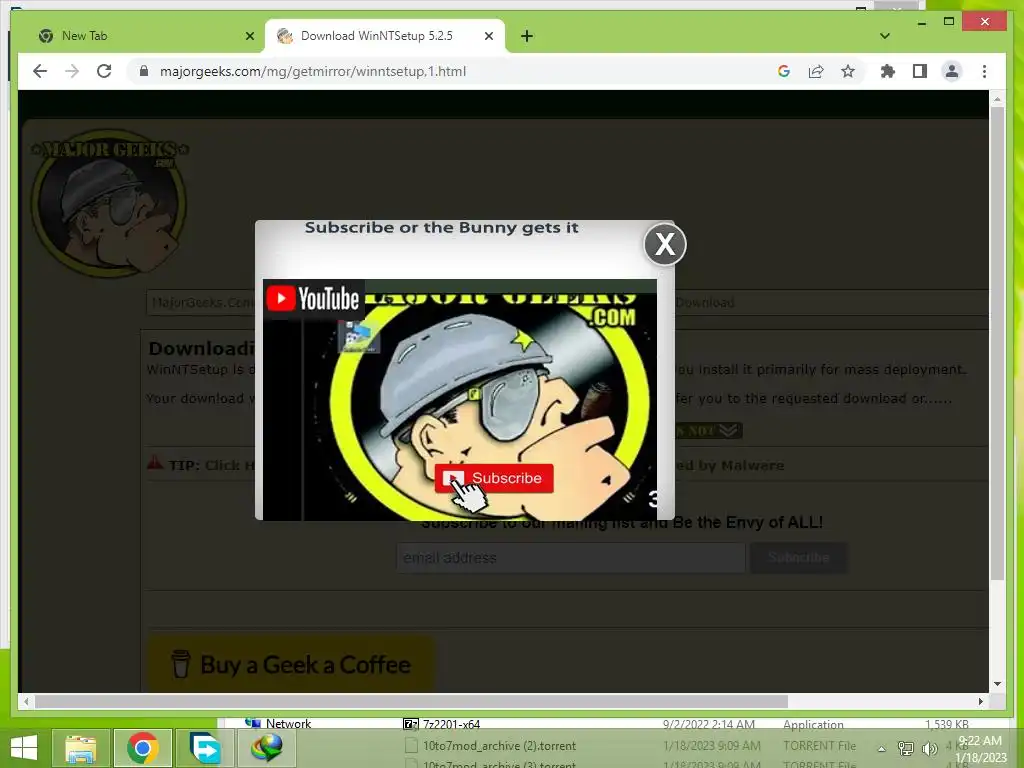
Task: Click the YouTube logo in the popup
Action: click(313, 299)
